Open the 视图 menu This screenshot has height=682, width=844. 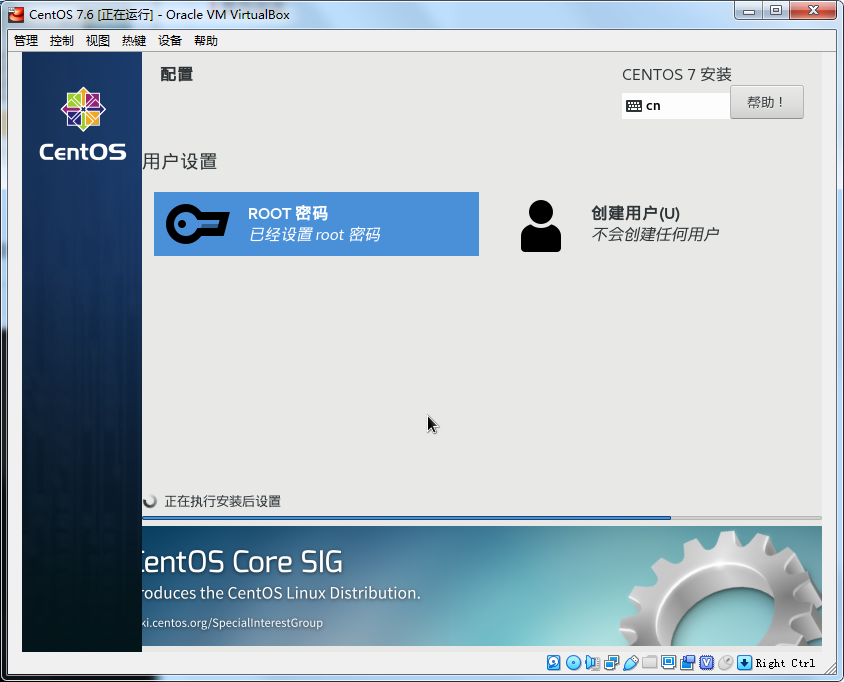coord(98,41)
